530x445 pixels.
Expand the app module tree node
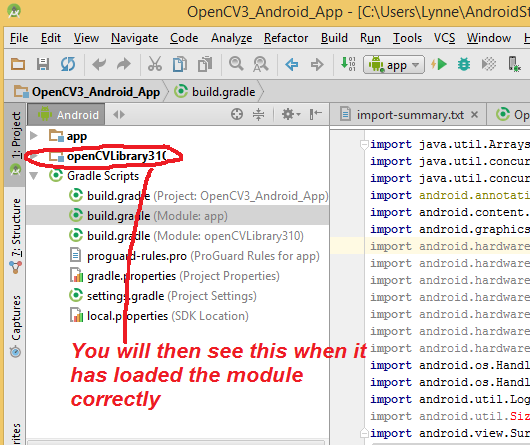33,136
